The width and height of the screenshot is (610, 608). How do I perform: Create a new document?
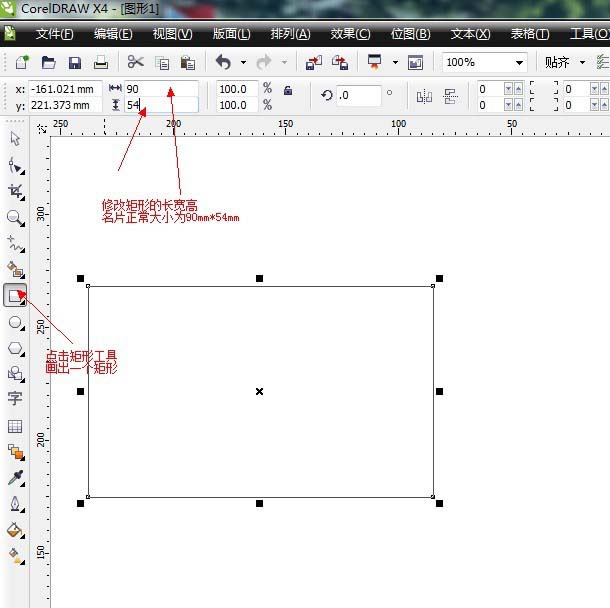[22, 62]
